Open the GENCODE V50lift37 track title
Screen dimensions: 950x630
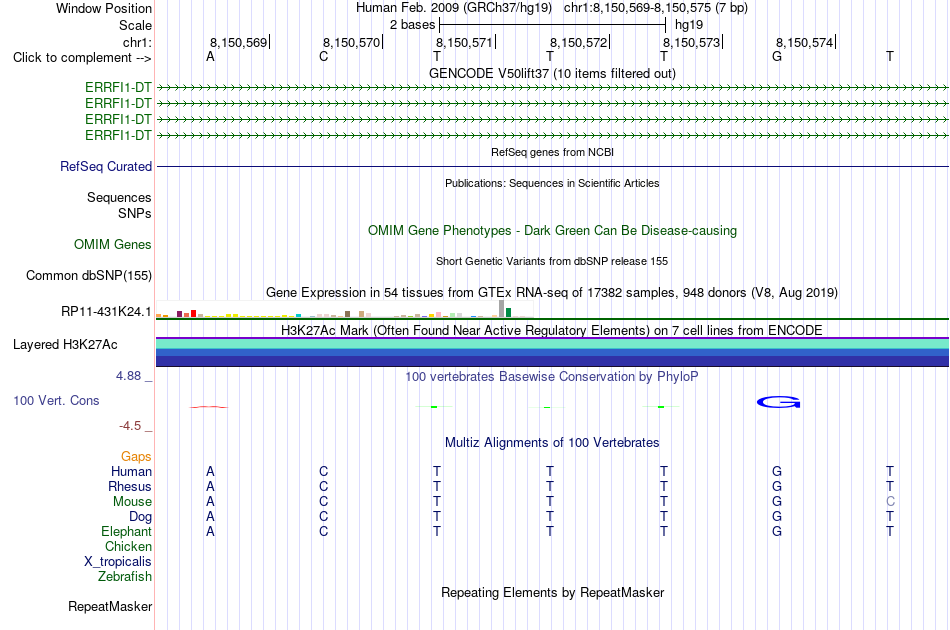[552, 73]
